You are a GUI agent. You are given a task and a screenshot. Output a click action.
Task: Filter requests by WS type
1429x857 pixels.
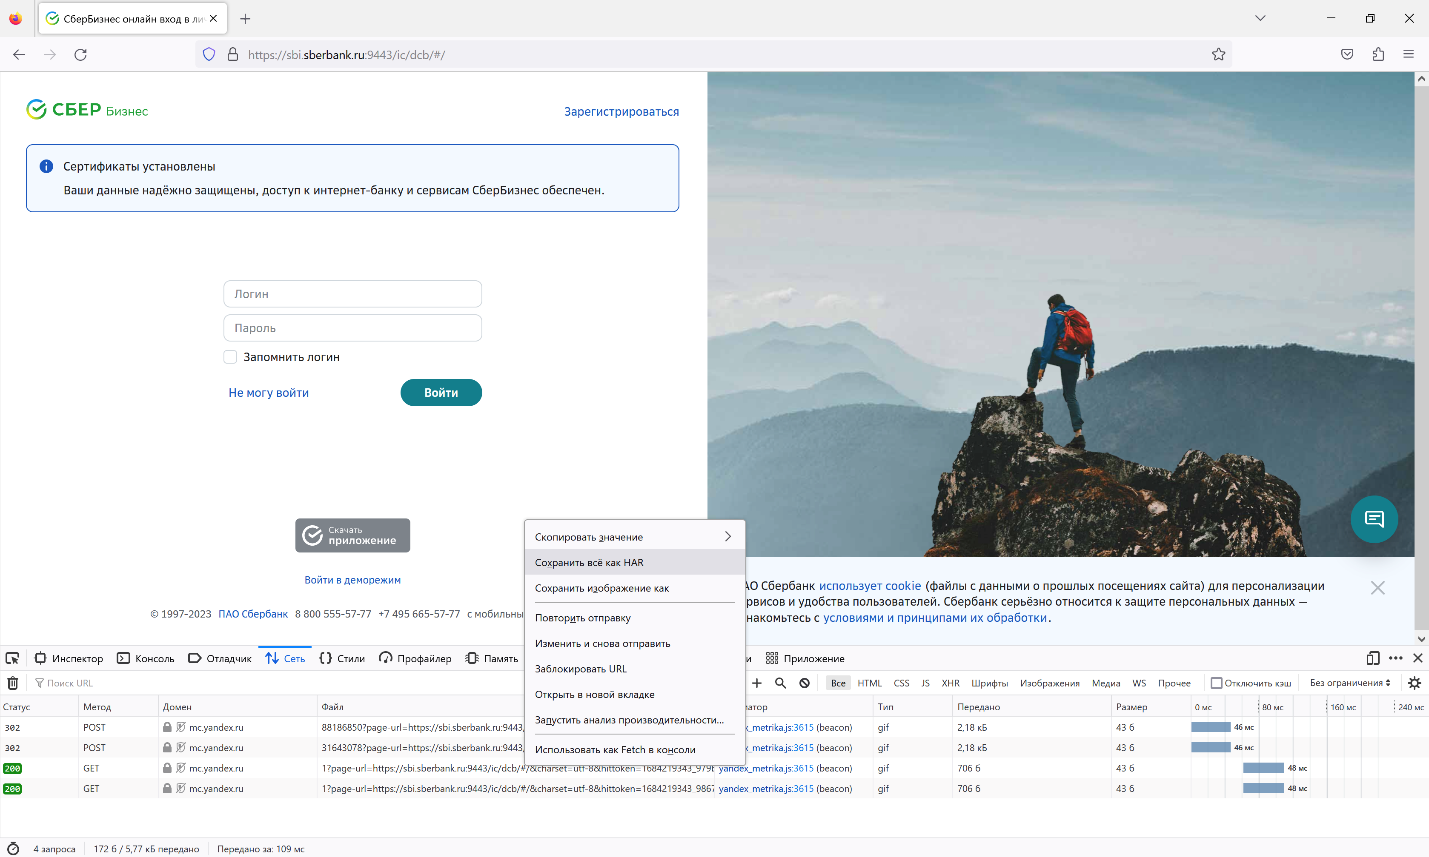pyautogui.click(x=1139, y=683)
